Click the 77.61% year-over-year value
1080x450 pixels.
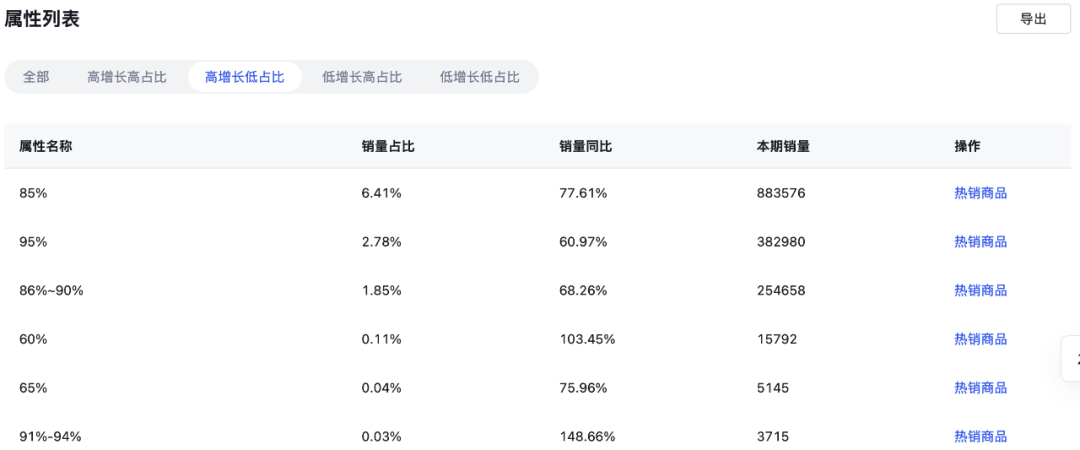point(583,194)
